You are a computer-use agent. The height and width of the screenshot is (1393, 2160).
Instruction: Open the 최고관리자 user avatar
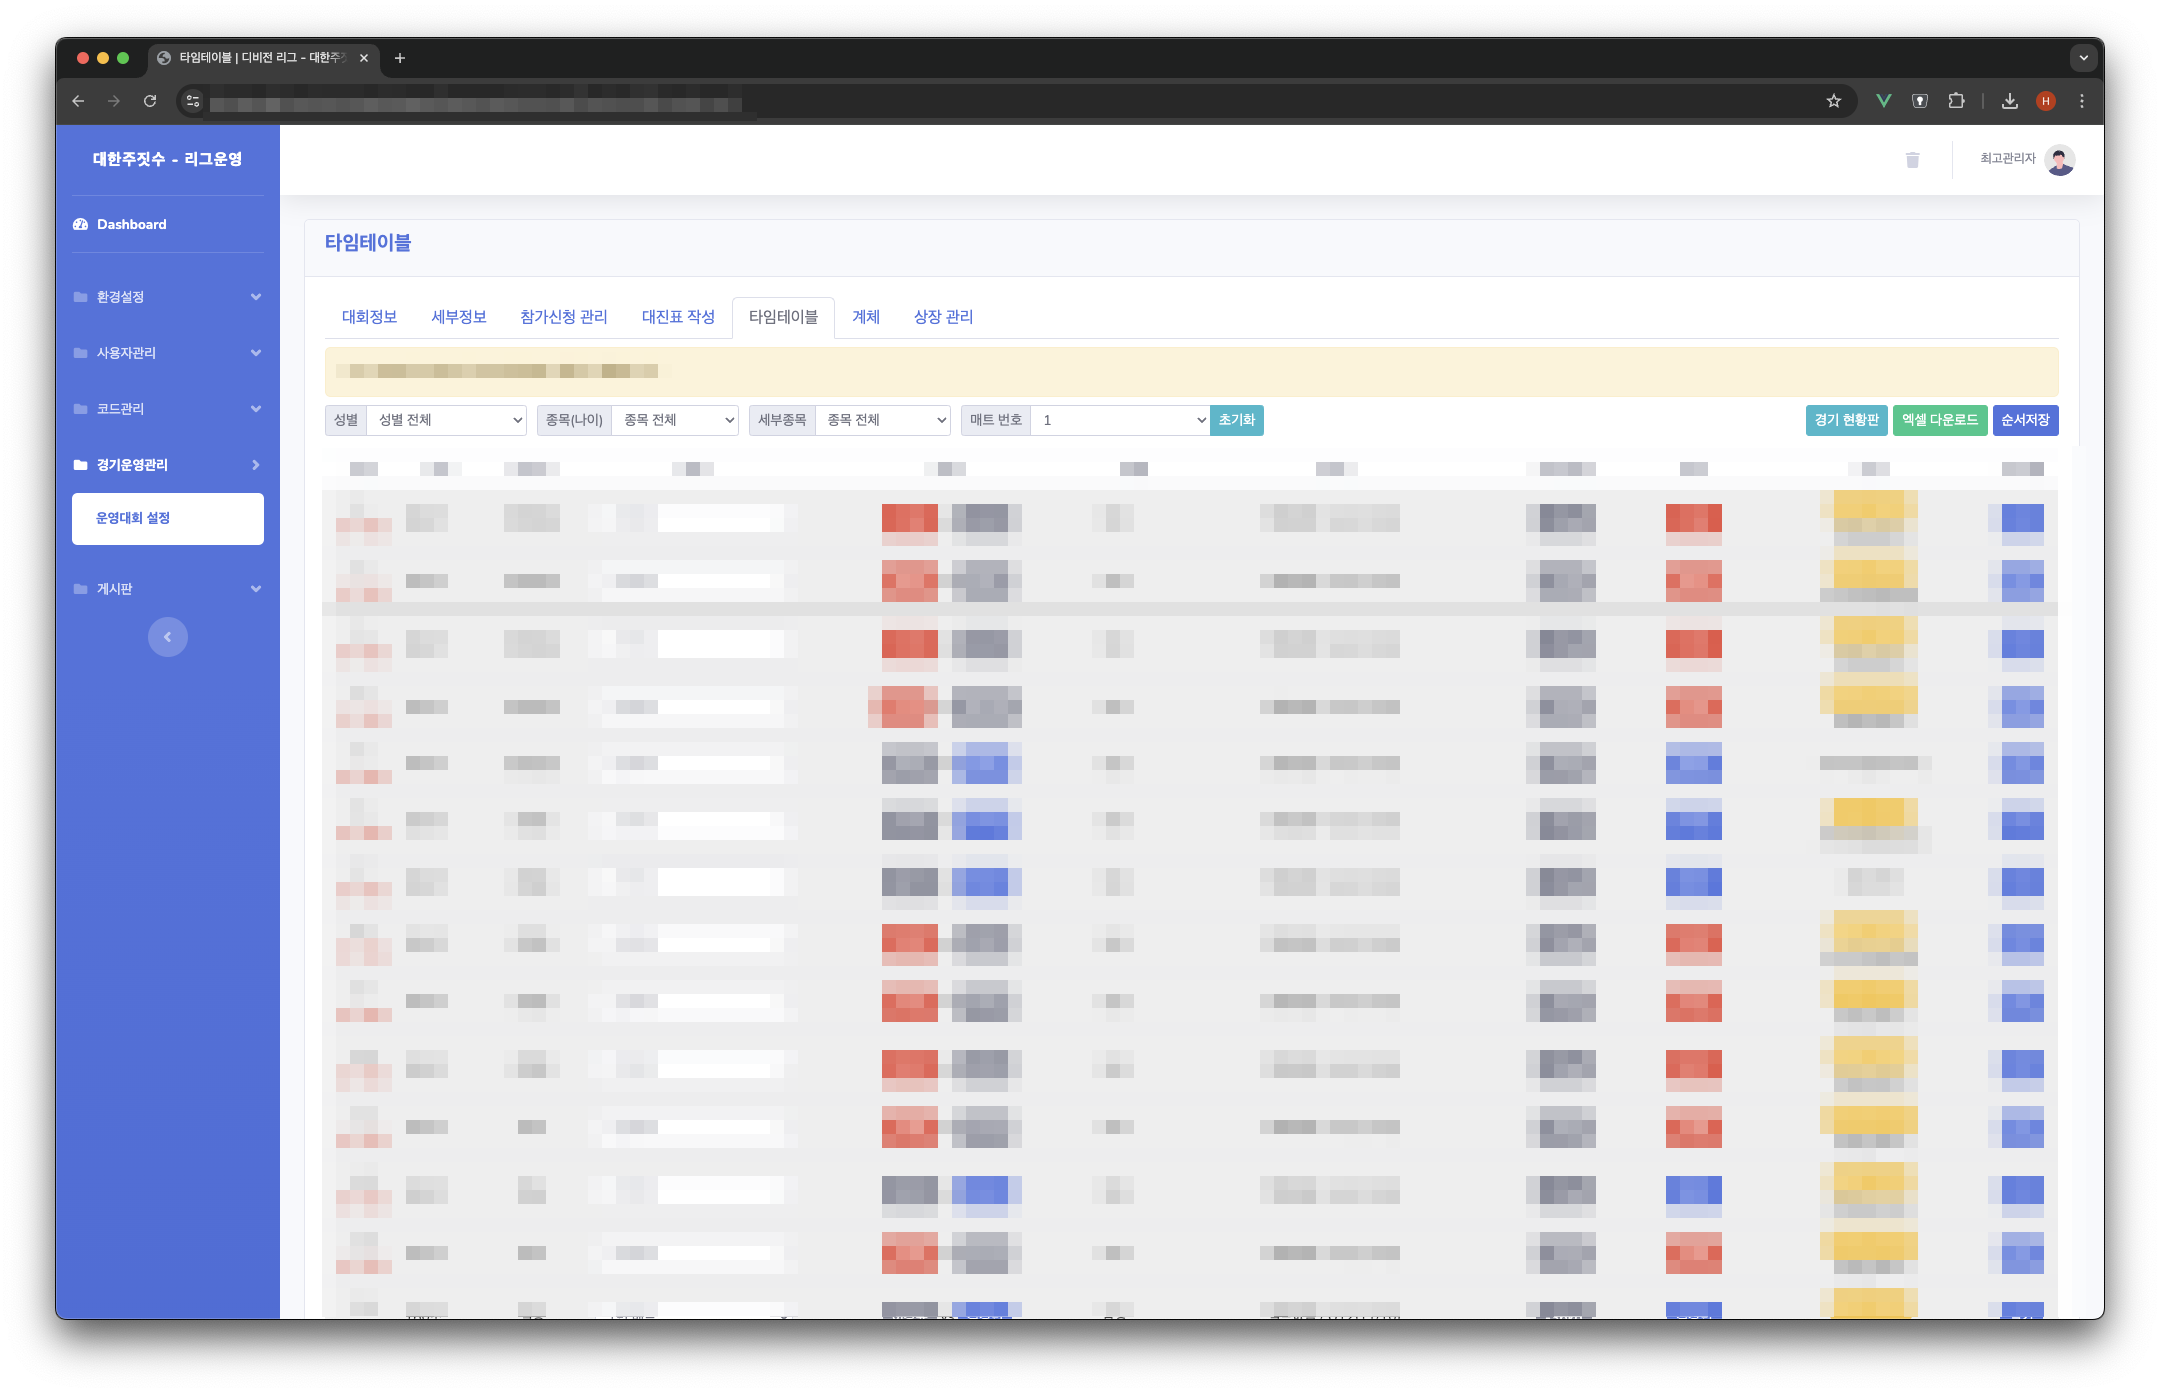click(x=2060, y=160)
